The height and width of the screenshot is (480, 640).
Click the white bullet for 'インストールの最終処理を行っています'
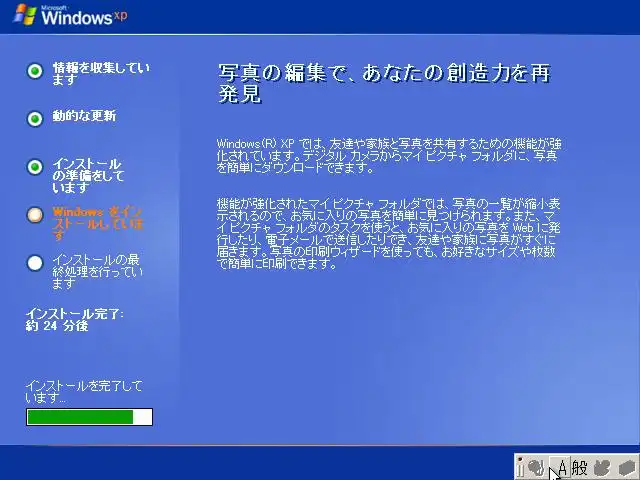pos(35,263)
